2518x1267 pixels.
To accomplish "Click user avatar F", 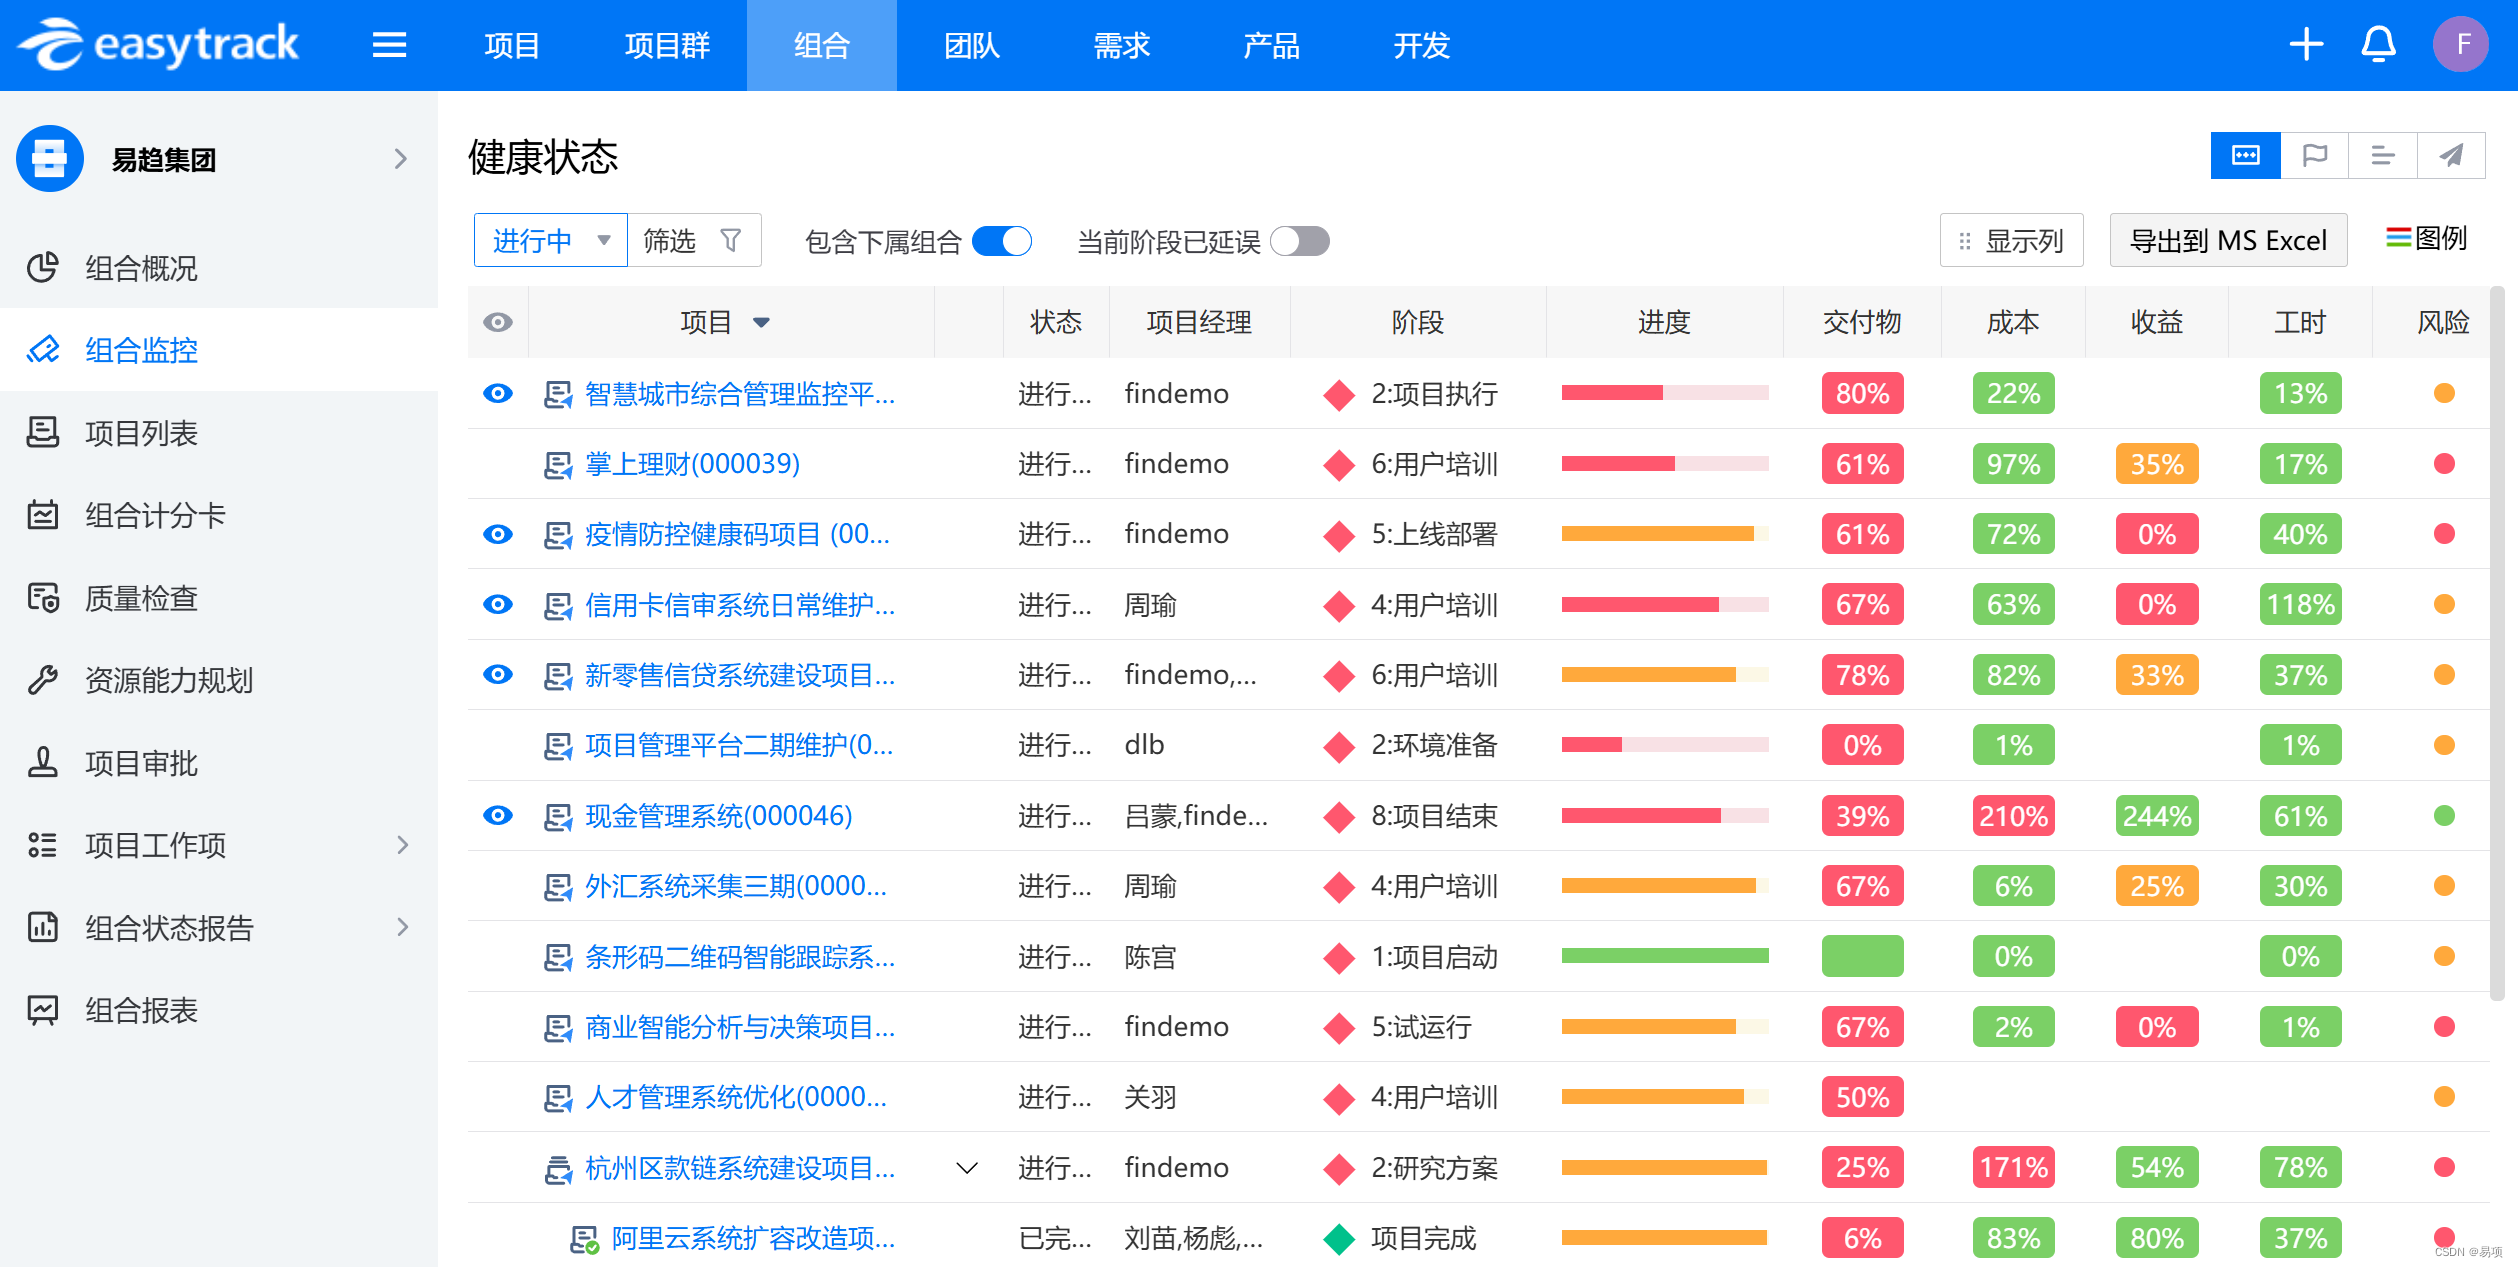I will (x=2460, y=45).
